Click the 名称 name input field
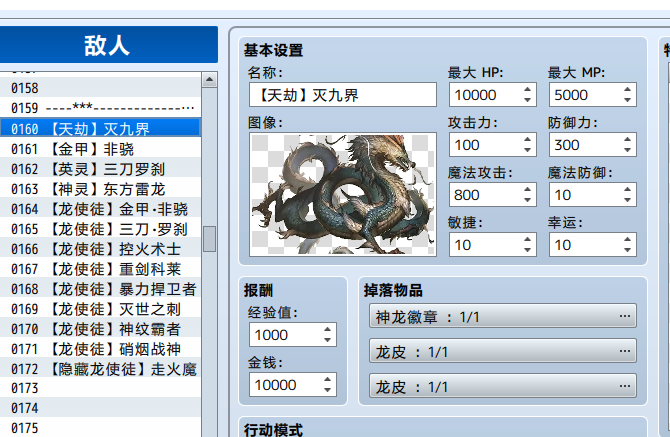This screenshot has width=670, height=437. coord(343,95)
